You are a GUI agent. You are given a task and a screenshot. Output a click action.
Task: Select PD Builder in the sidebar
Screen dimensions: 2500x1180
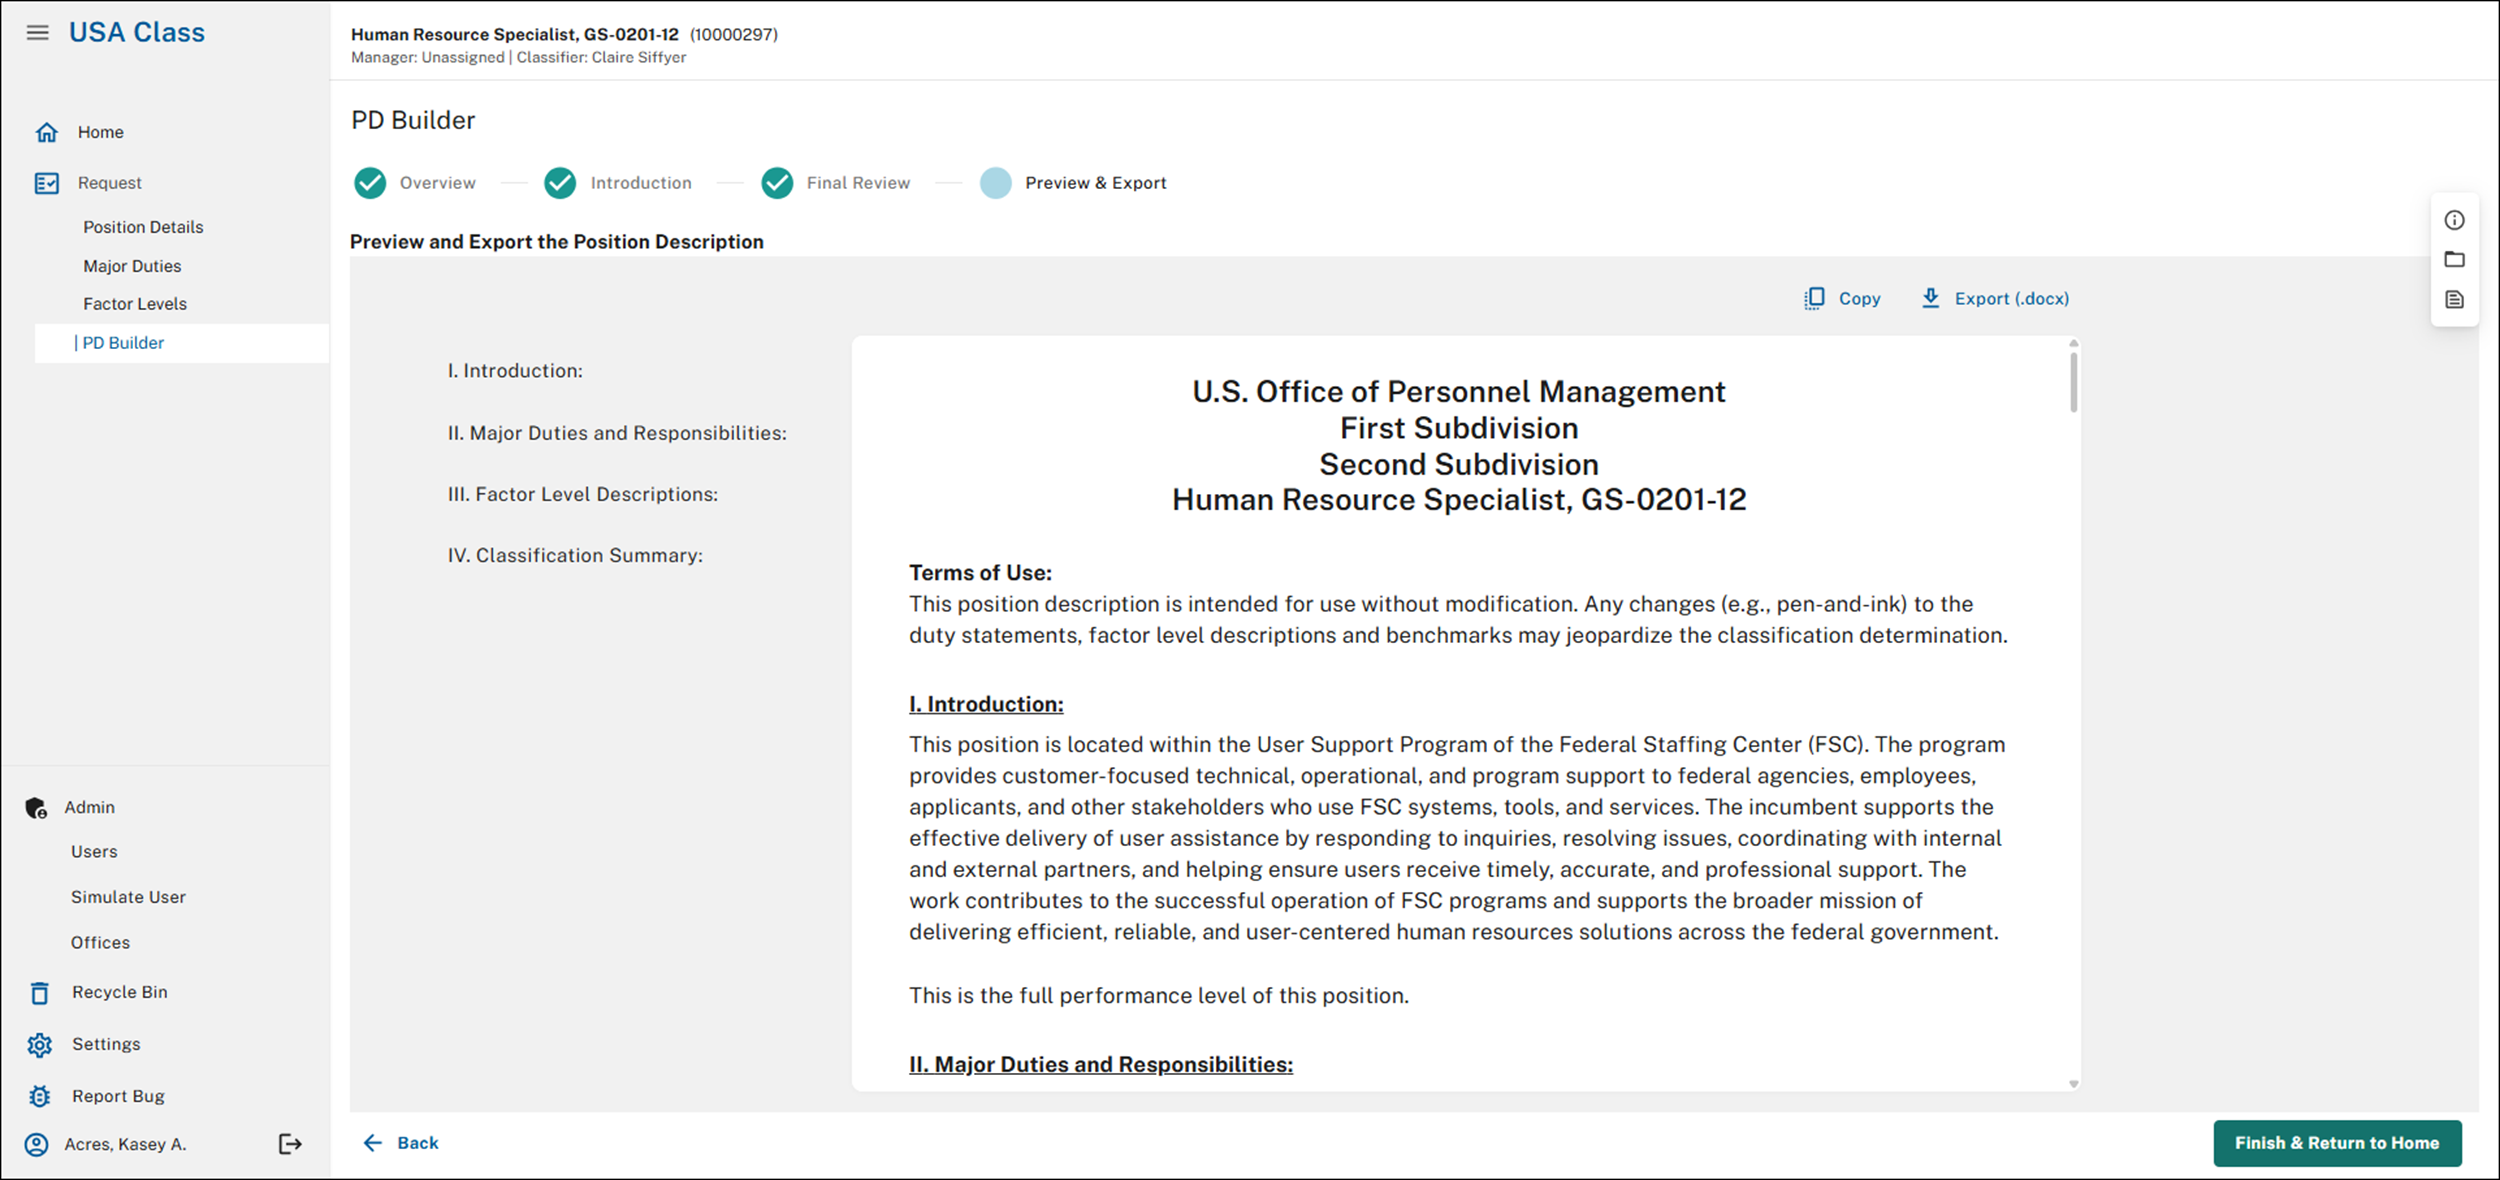(x=182, y=343)
